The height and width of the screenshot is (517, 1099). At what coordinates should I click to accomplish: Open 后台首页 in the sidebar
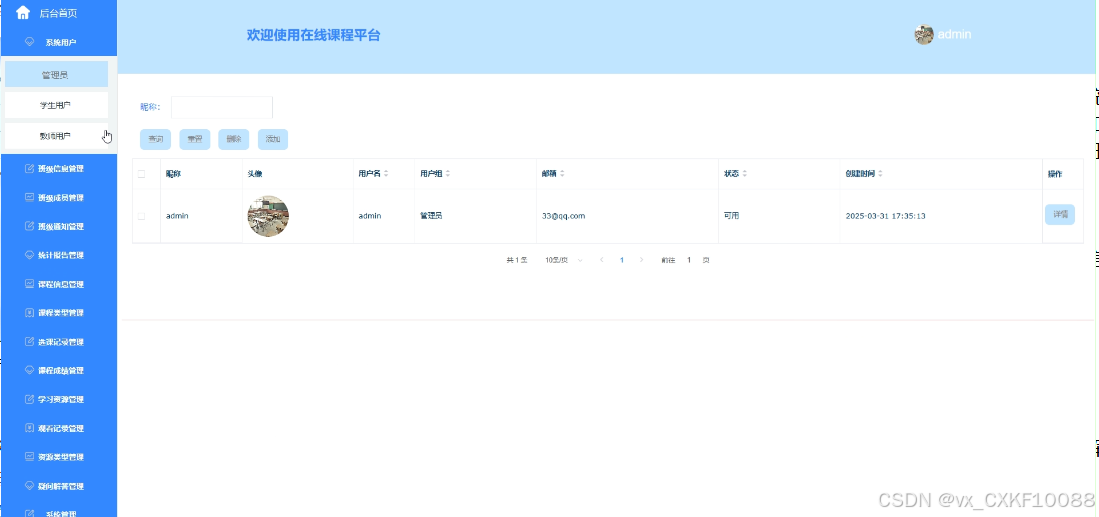click(x=58, y=13)
